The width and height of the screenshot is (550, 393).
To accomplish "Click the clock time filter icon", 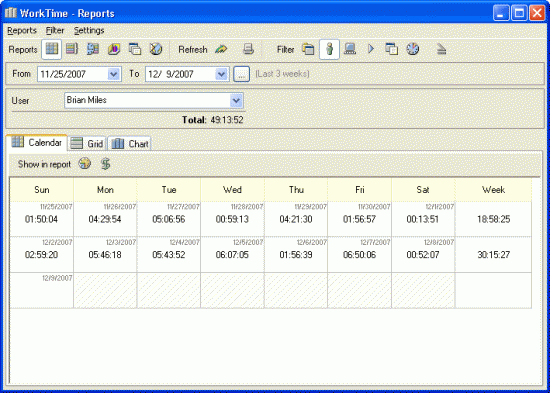I will (x=412, y=49).
